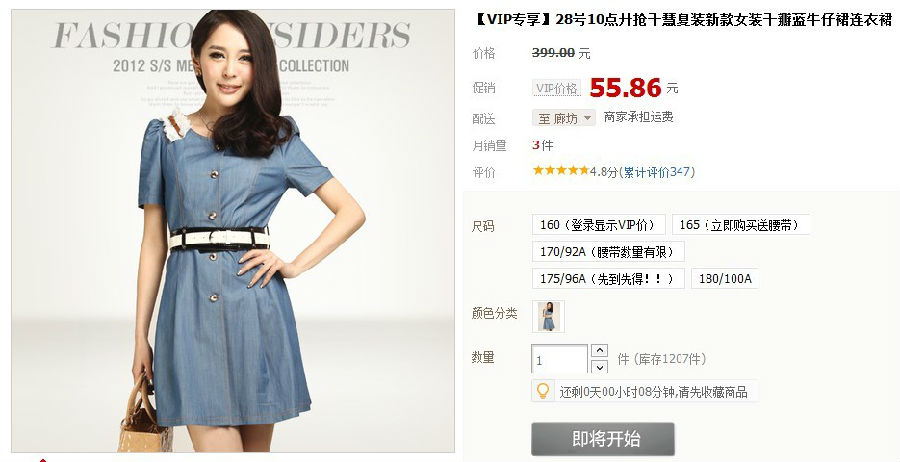Select size 160 option
This screenshot has width=900, height=462.
(x=598, y=225)
